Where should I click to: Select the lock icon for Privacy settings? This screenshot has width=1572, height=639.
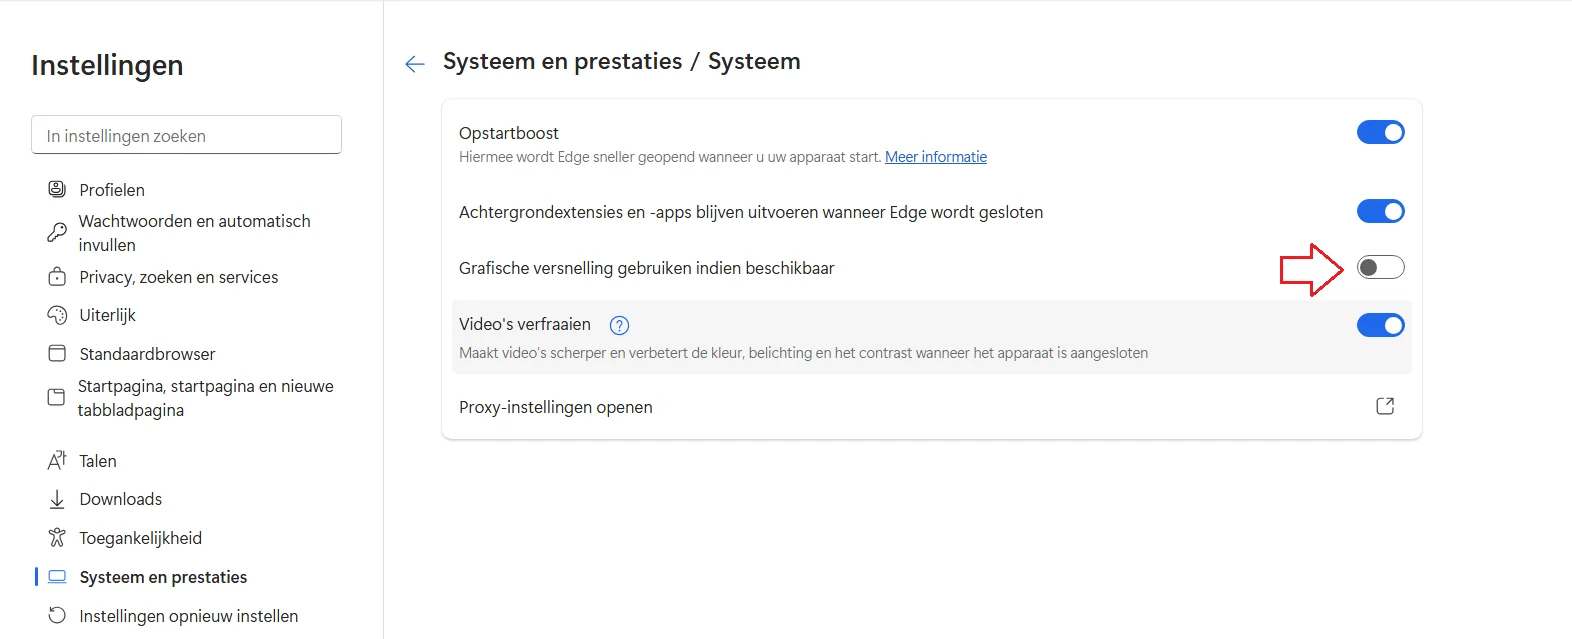(57, 277)
